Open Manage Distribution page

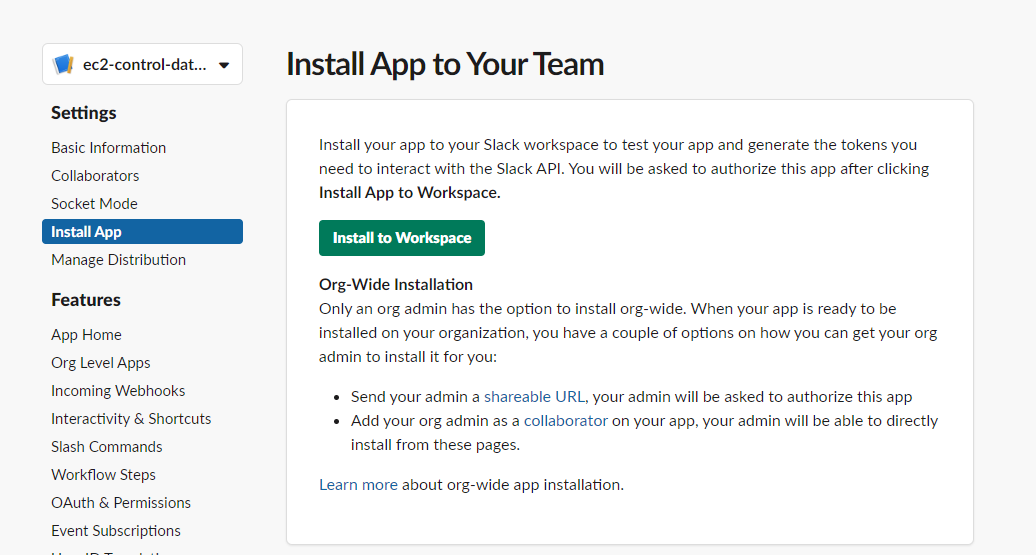[x=118, y=260]
